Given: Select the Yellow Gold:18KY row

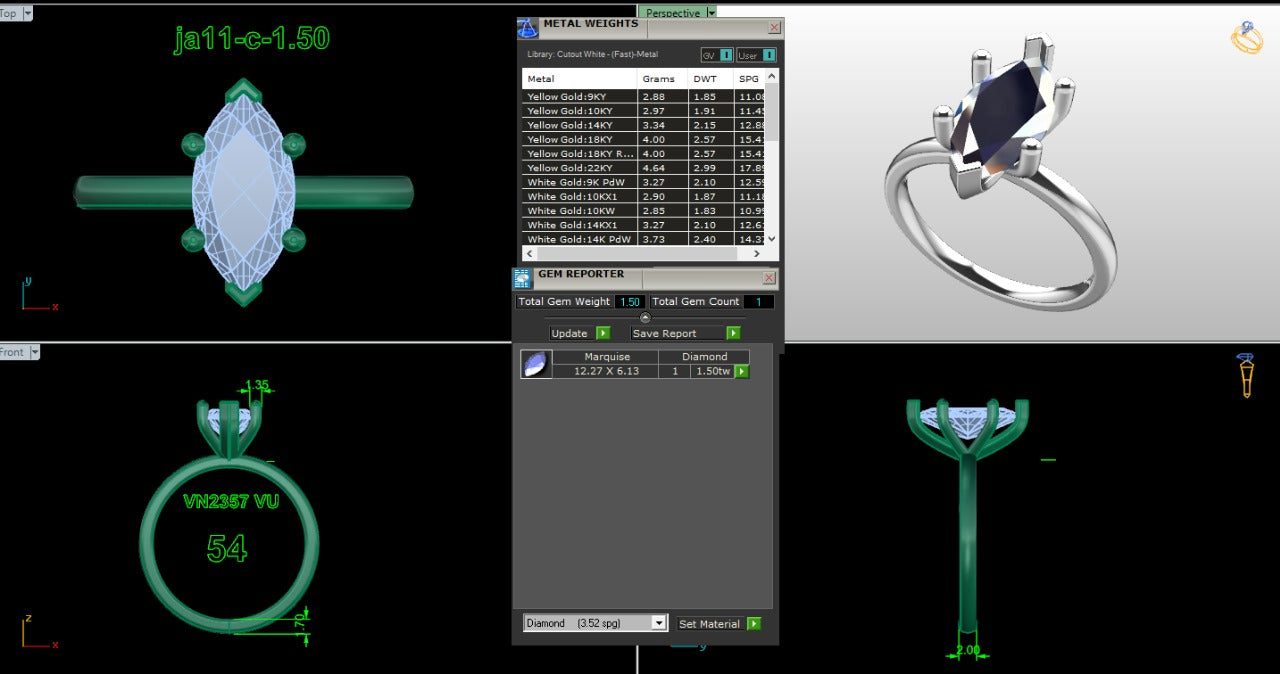Looking at the screenshot, I should pos(644,139).
